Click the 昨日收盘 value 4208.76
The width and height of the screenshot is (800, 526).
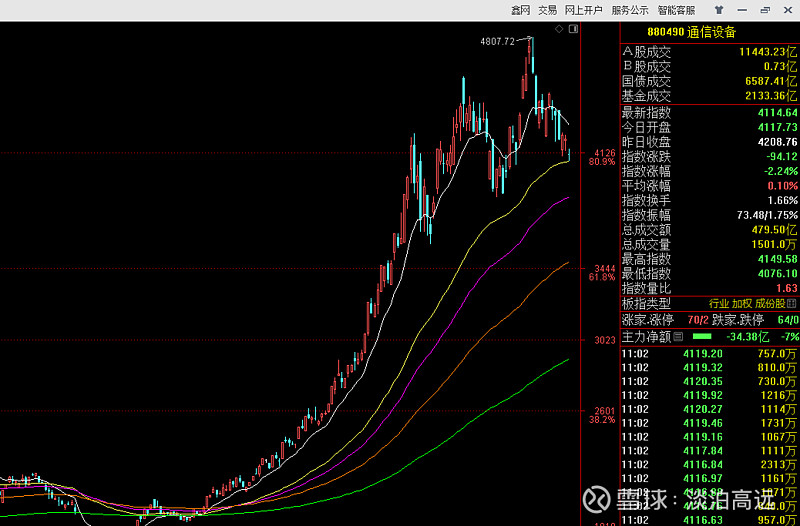coord(778,142)
